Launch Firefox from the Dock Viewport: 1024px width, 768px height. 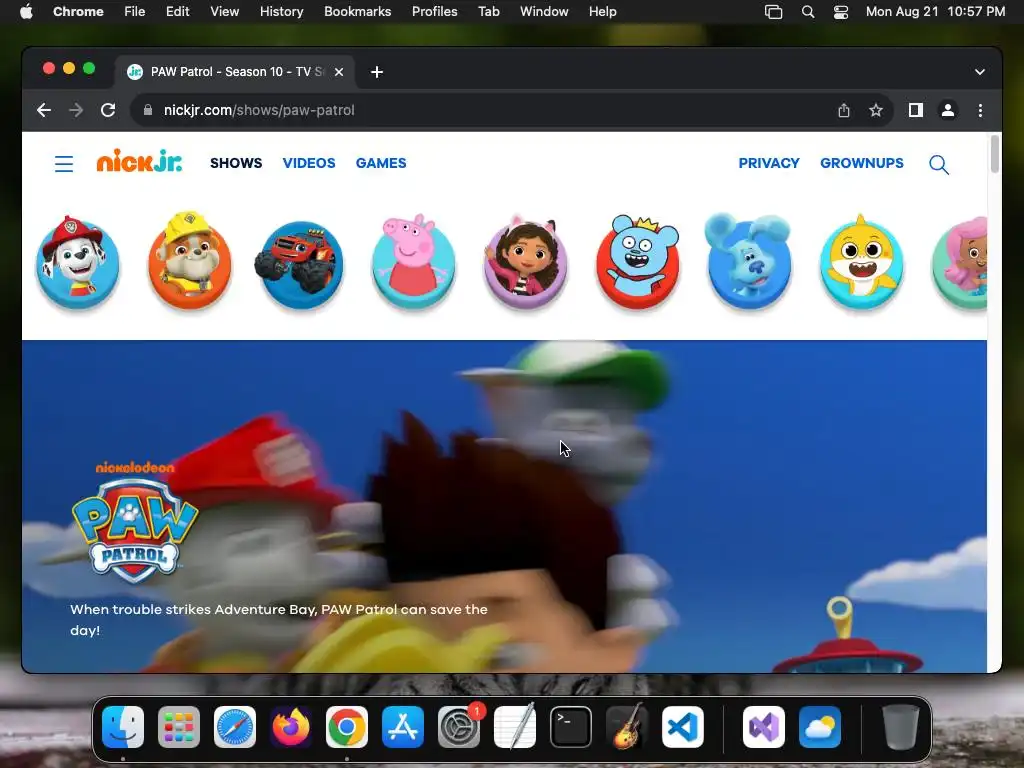tap(291, 727)
